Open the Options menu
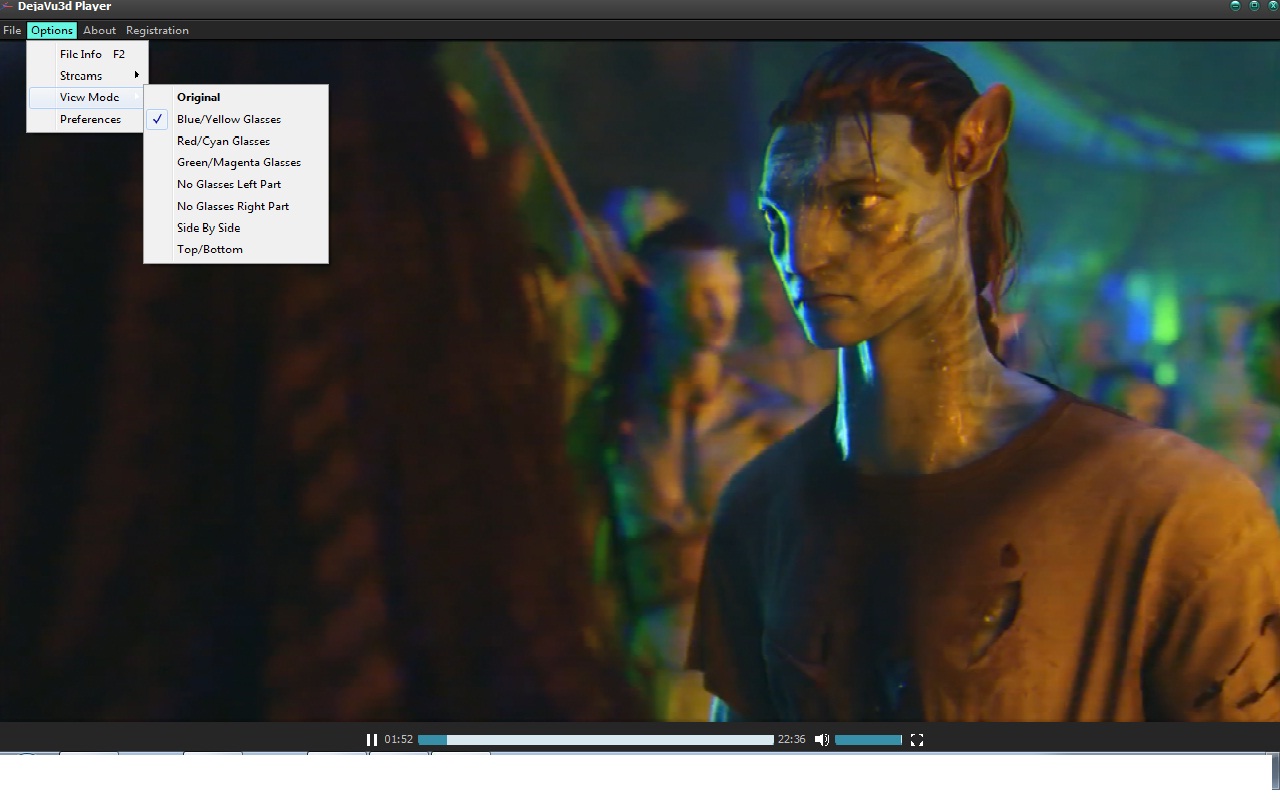Viewport: 1280px width, 800px height. (x=52, y=30)
